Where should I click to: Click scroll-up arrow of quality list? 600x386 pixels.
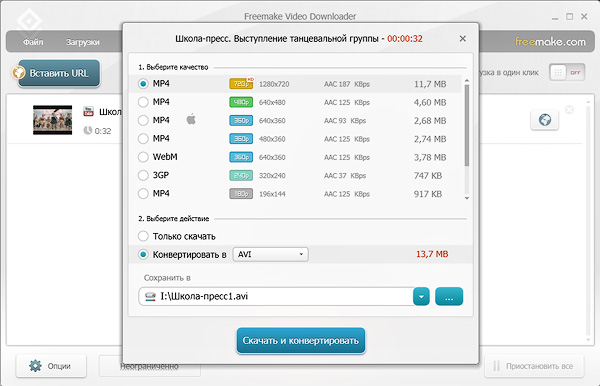(x=466, y=81)
